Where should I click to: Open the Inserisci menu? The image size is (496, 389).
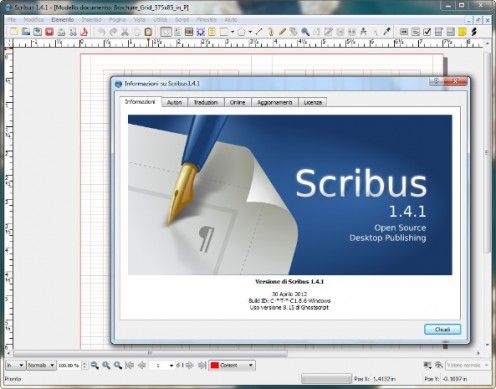pos(92,20)
